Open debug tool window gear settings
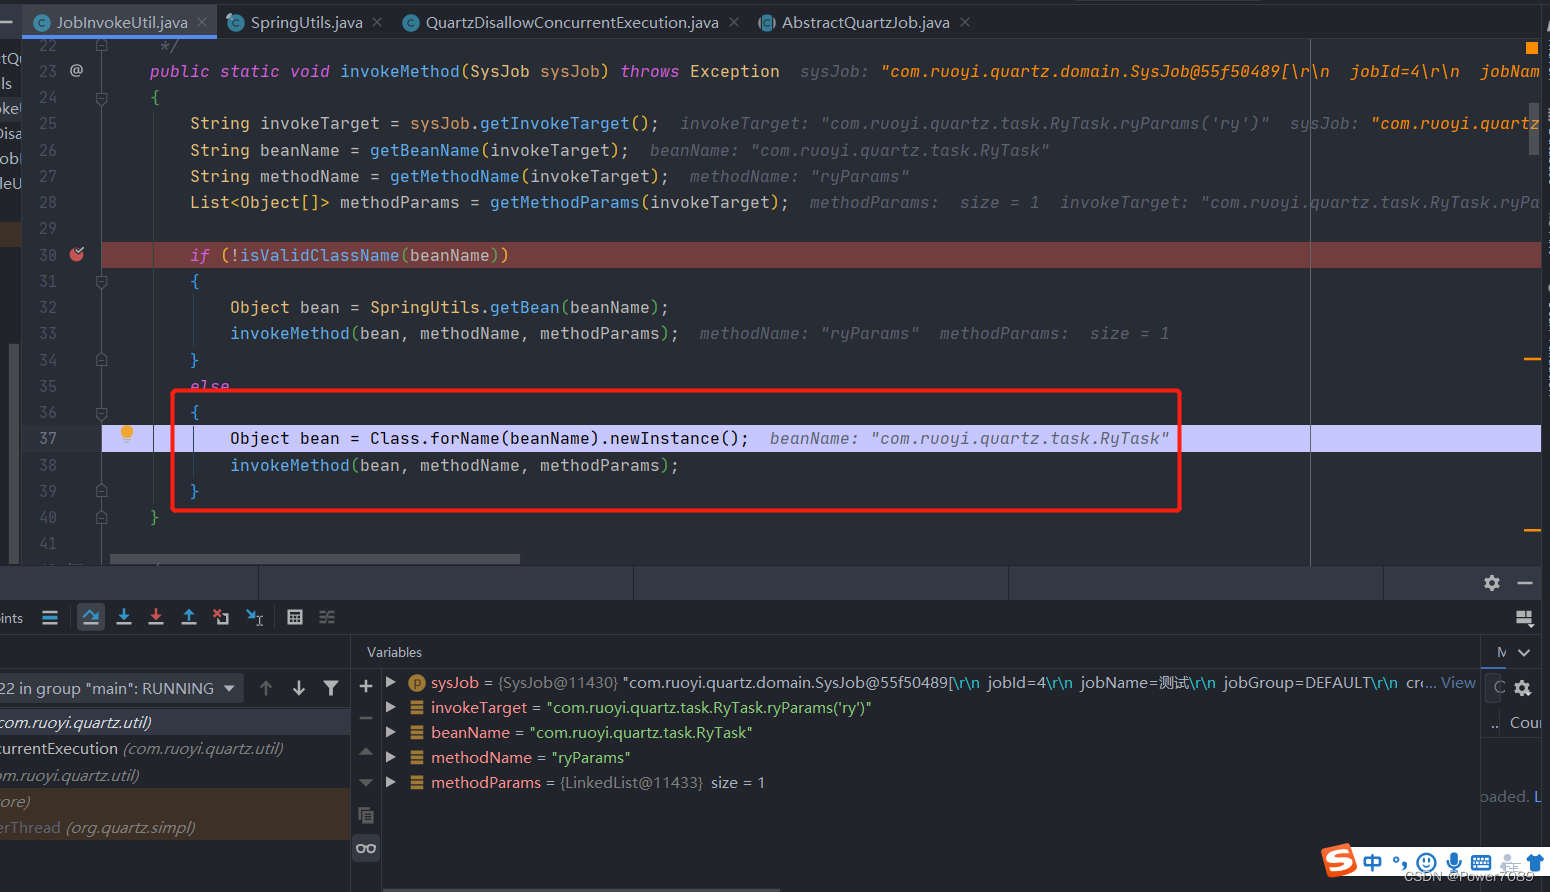The height and width of the screenshot is (892, 1550). [1492, 583]
